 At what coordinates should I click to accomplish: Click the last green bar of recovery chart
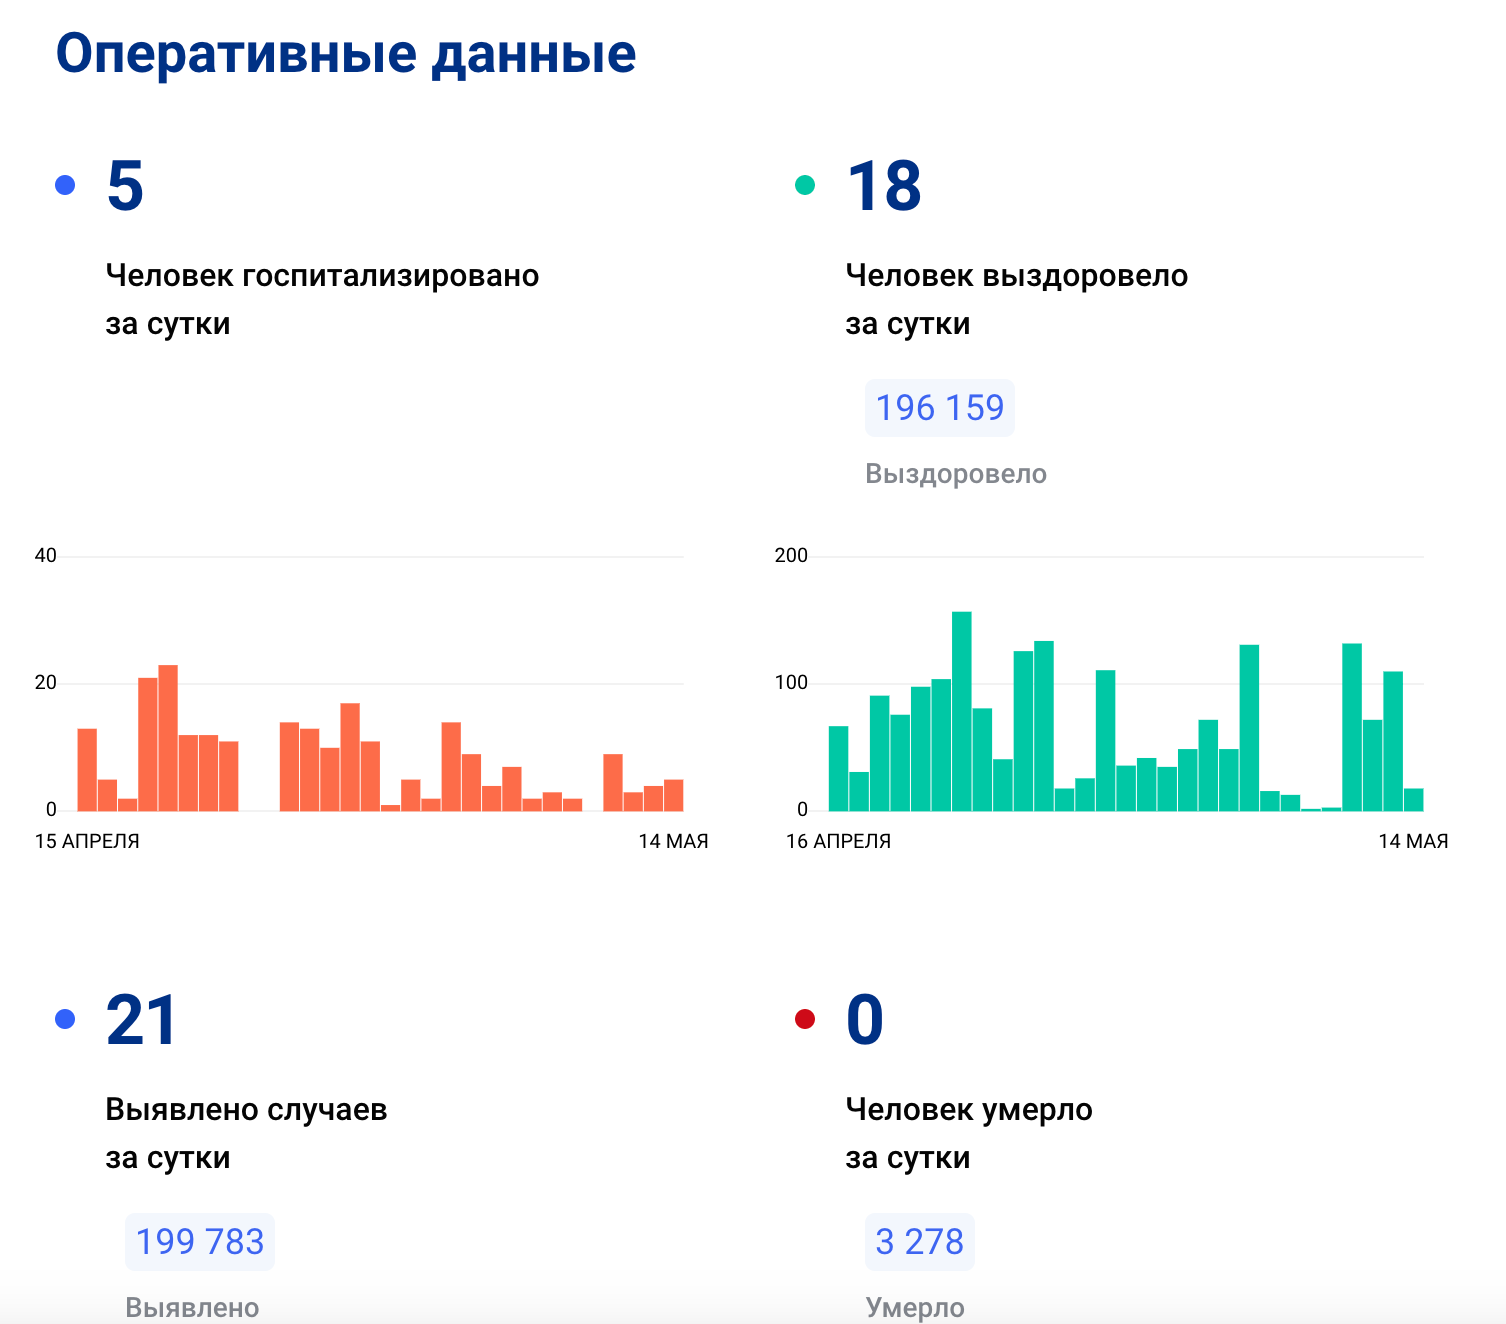coord(1414,800)
